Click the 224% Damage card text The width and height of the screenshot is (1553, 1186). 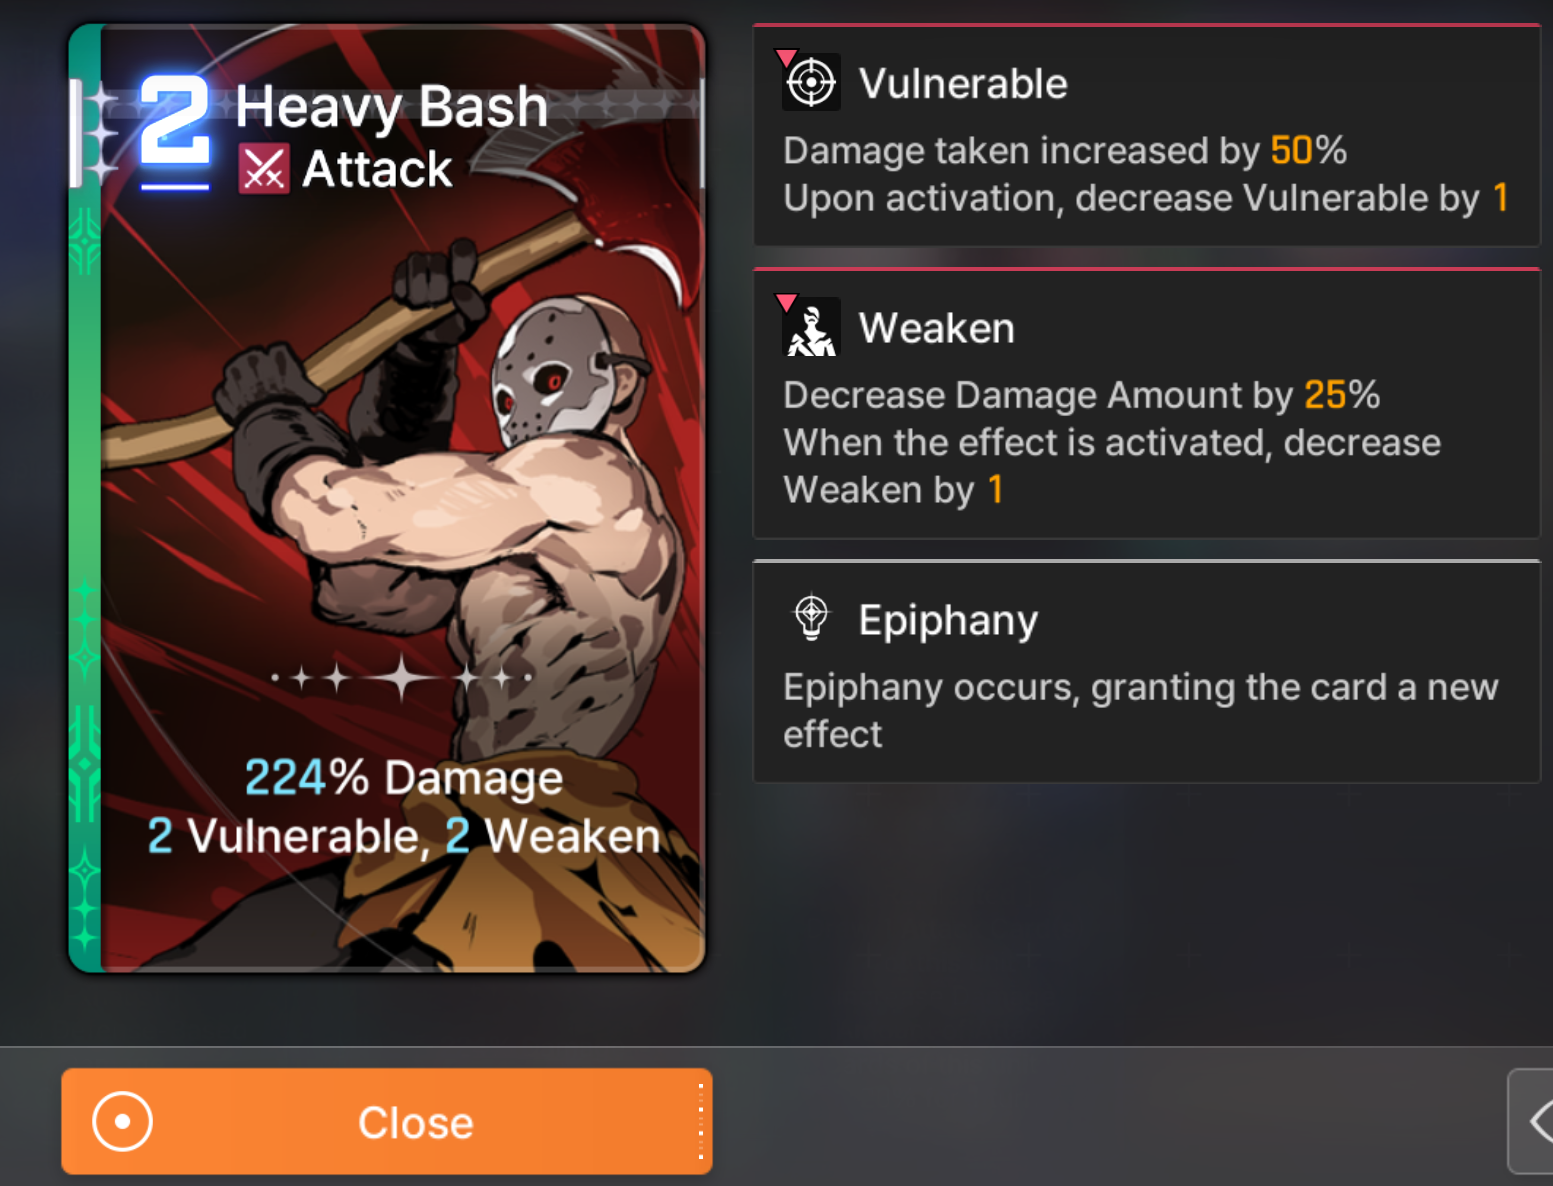pyautogui.click(x=404, y=777)
